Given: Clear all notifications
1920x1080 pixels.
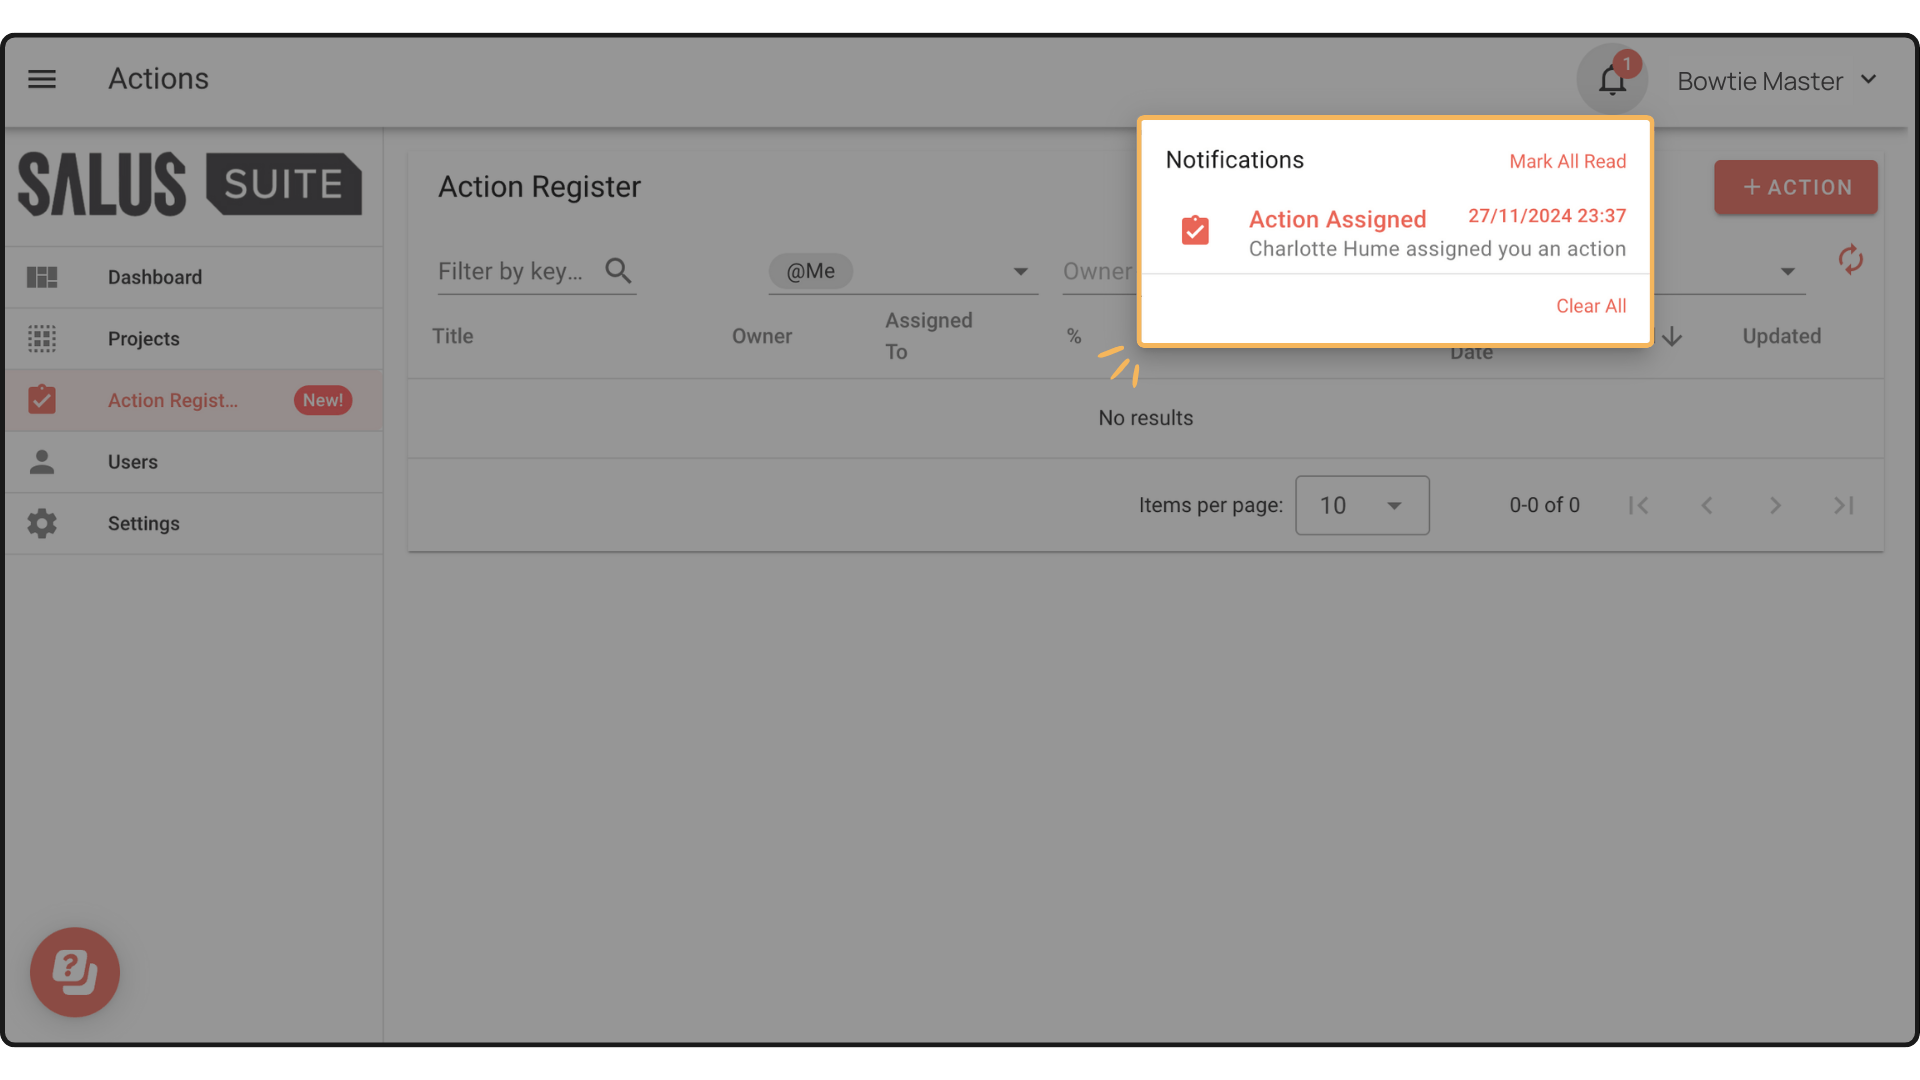Looking at the screenshot, I should [x=1590, y=306].
